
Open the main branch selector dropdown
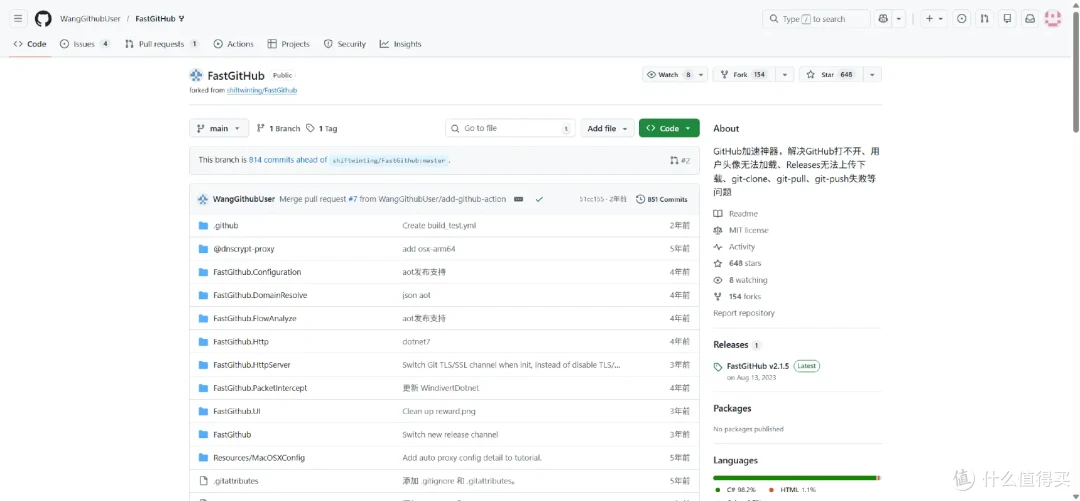(219, 128)
